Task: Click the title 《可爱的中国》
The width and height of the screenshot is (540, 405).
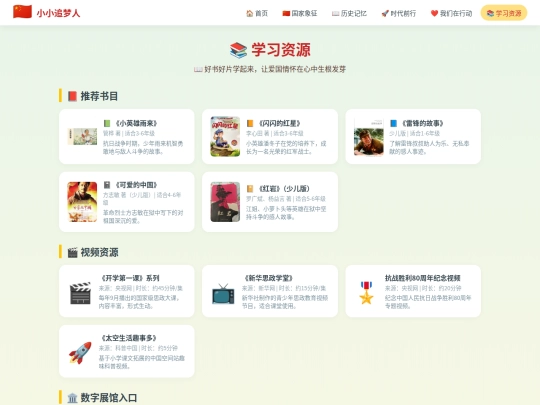Action: (x=136, y=185)
